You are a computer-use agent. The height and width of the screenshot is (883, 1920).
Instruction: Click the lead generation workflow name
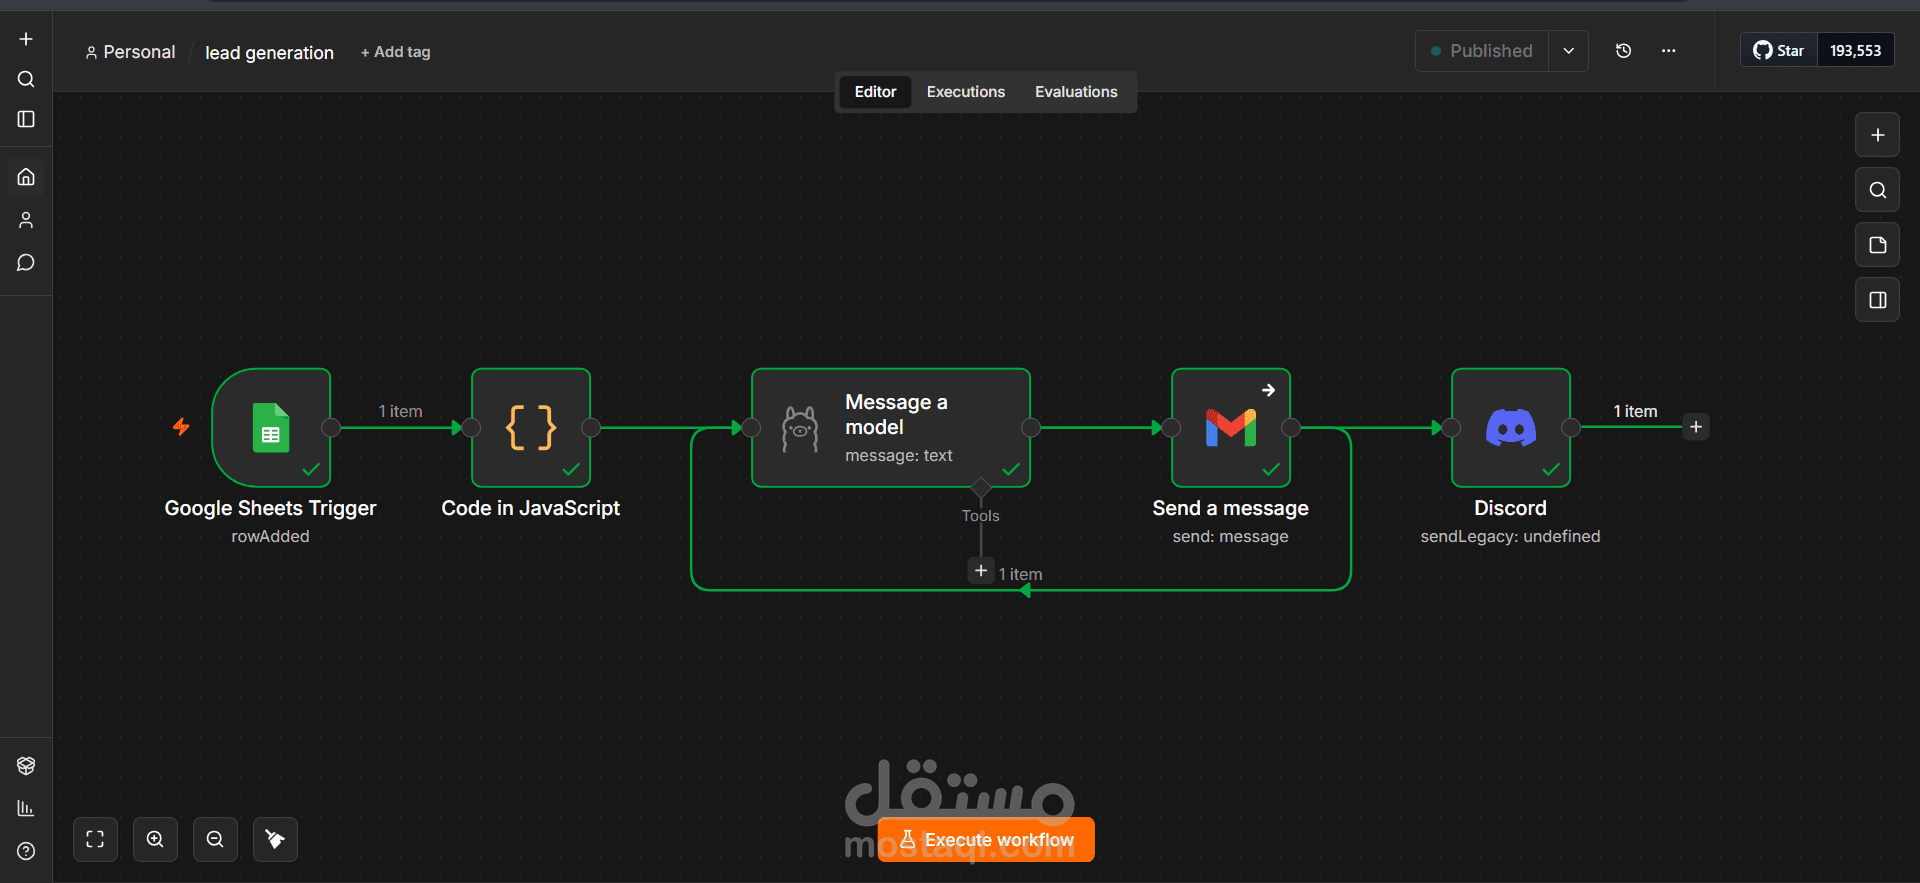(x=269, y=53)
